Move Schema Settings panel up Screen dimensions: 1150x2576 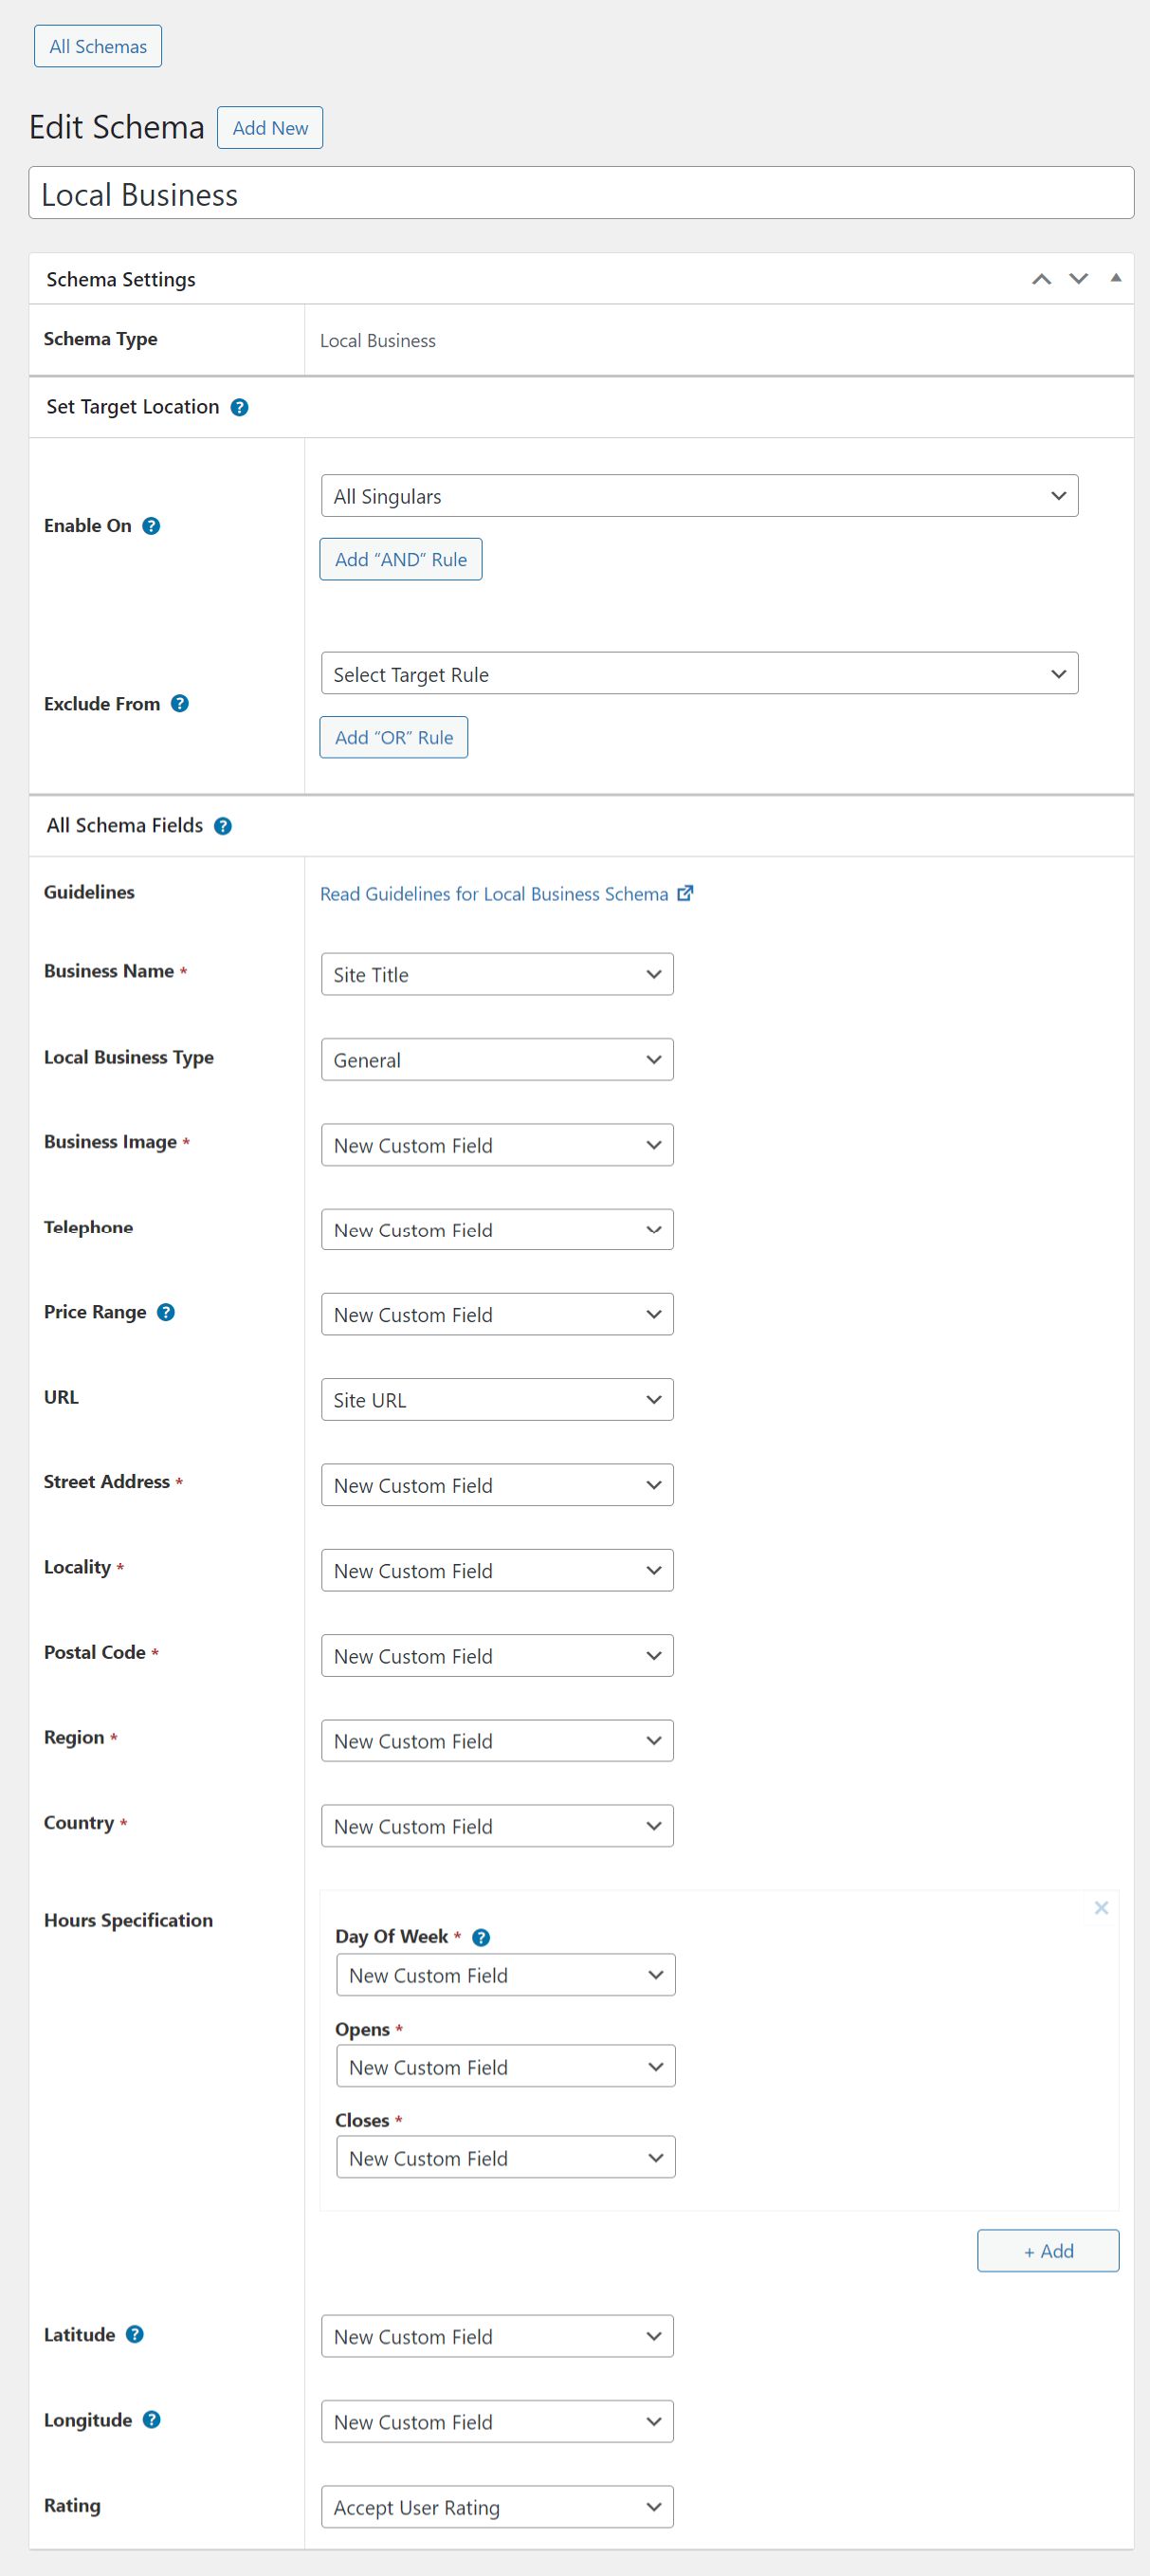click(x=1041, y=279)
